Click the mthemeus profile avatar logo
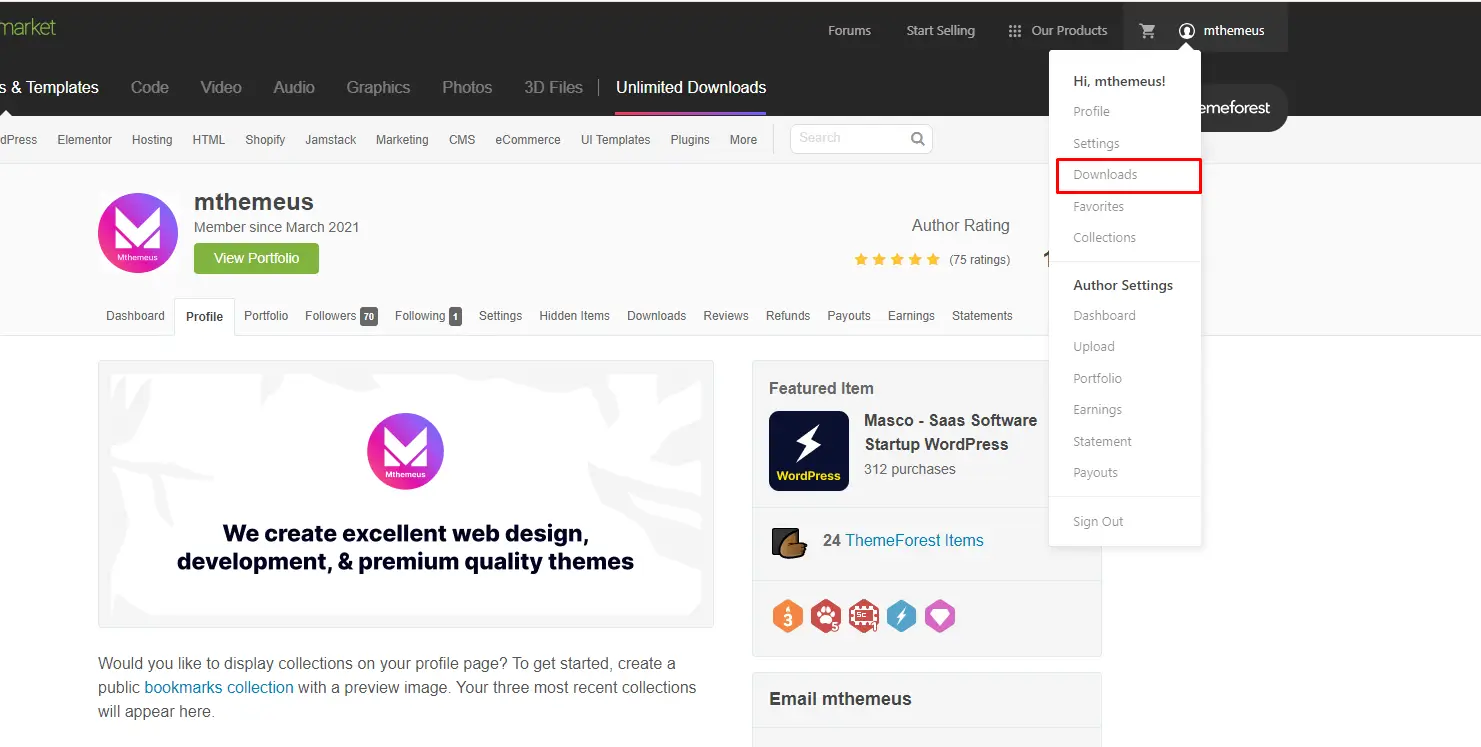This screenshot has width=1481, height=747. click(138, 233)
